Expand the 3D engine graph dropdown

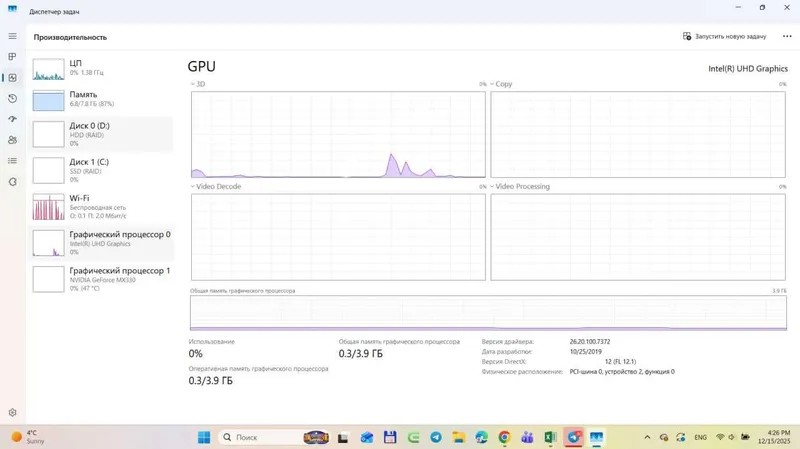[198, 84]
